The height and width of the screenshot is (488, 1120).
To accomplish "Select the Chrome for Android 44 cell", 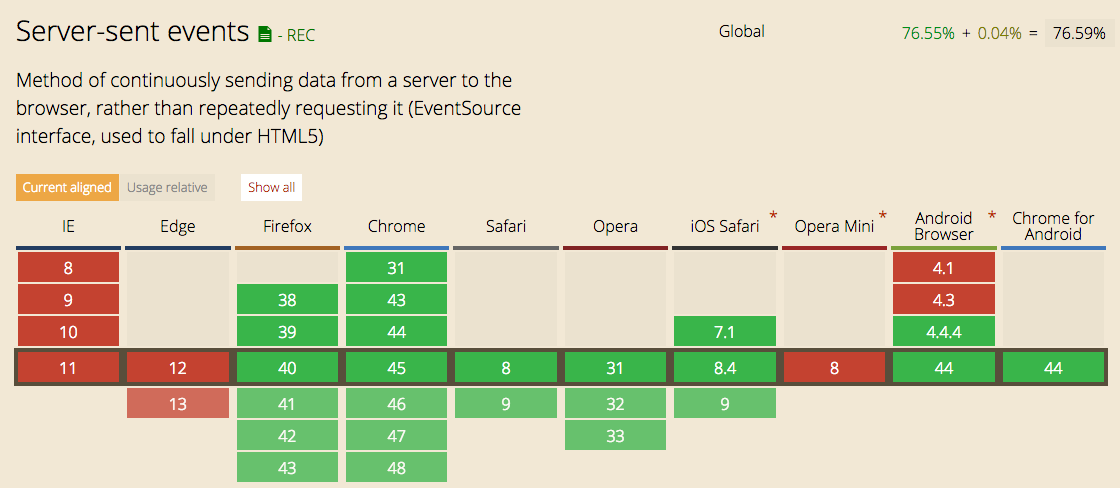I will (x=1054, y=368).
